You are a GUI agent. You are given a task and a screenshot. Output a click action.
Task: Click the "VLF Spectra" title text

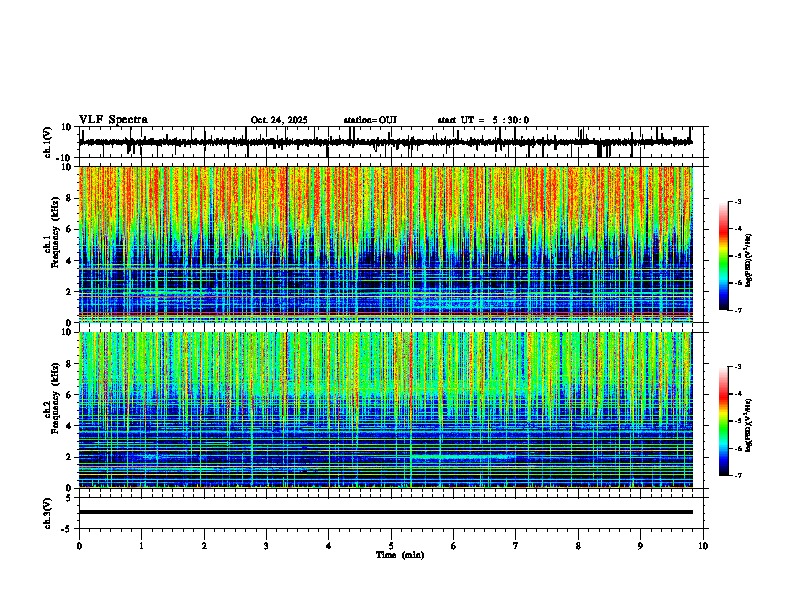tap(114, 120)
